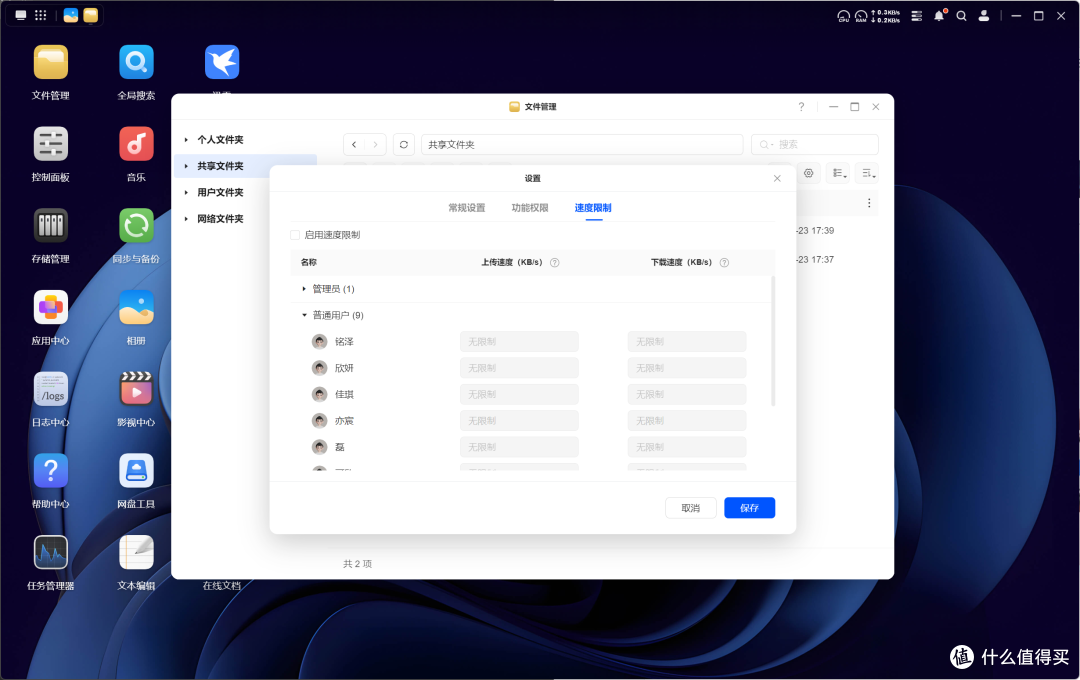Click the gear settings icon in file manager toolbar
The height and width of the screenshot is (680, 1080).
click(809, 173)
